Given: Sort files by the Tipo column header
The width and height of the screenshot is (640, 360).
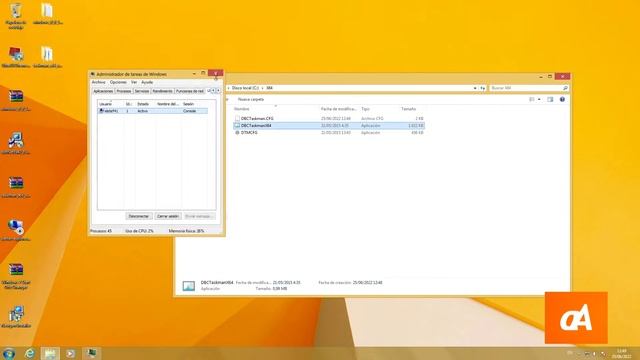Looking at the screenshot, I should tap(365, 109).
